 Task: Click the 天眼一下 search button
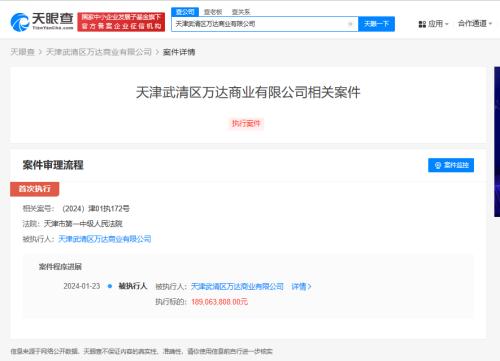(376, 24)
